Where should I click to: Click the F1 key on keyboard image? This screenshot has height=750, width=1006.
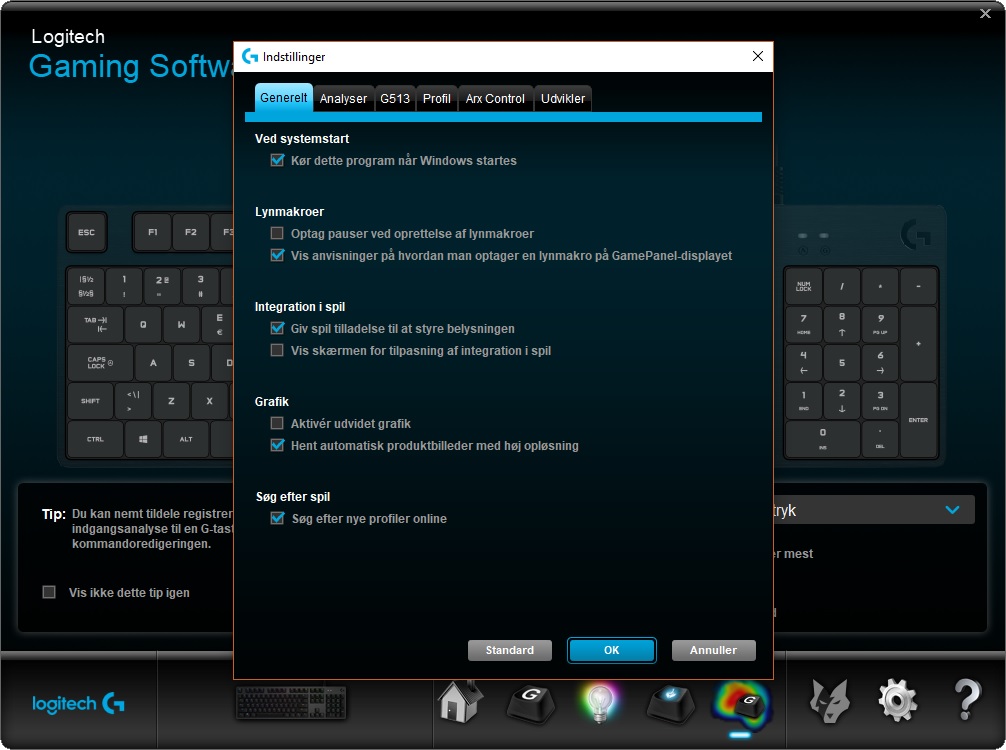153,232
